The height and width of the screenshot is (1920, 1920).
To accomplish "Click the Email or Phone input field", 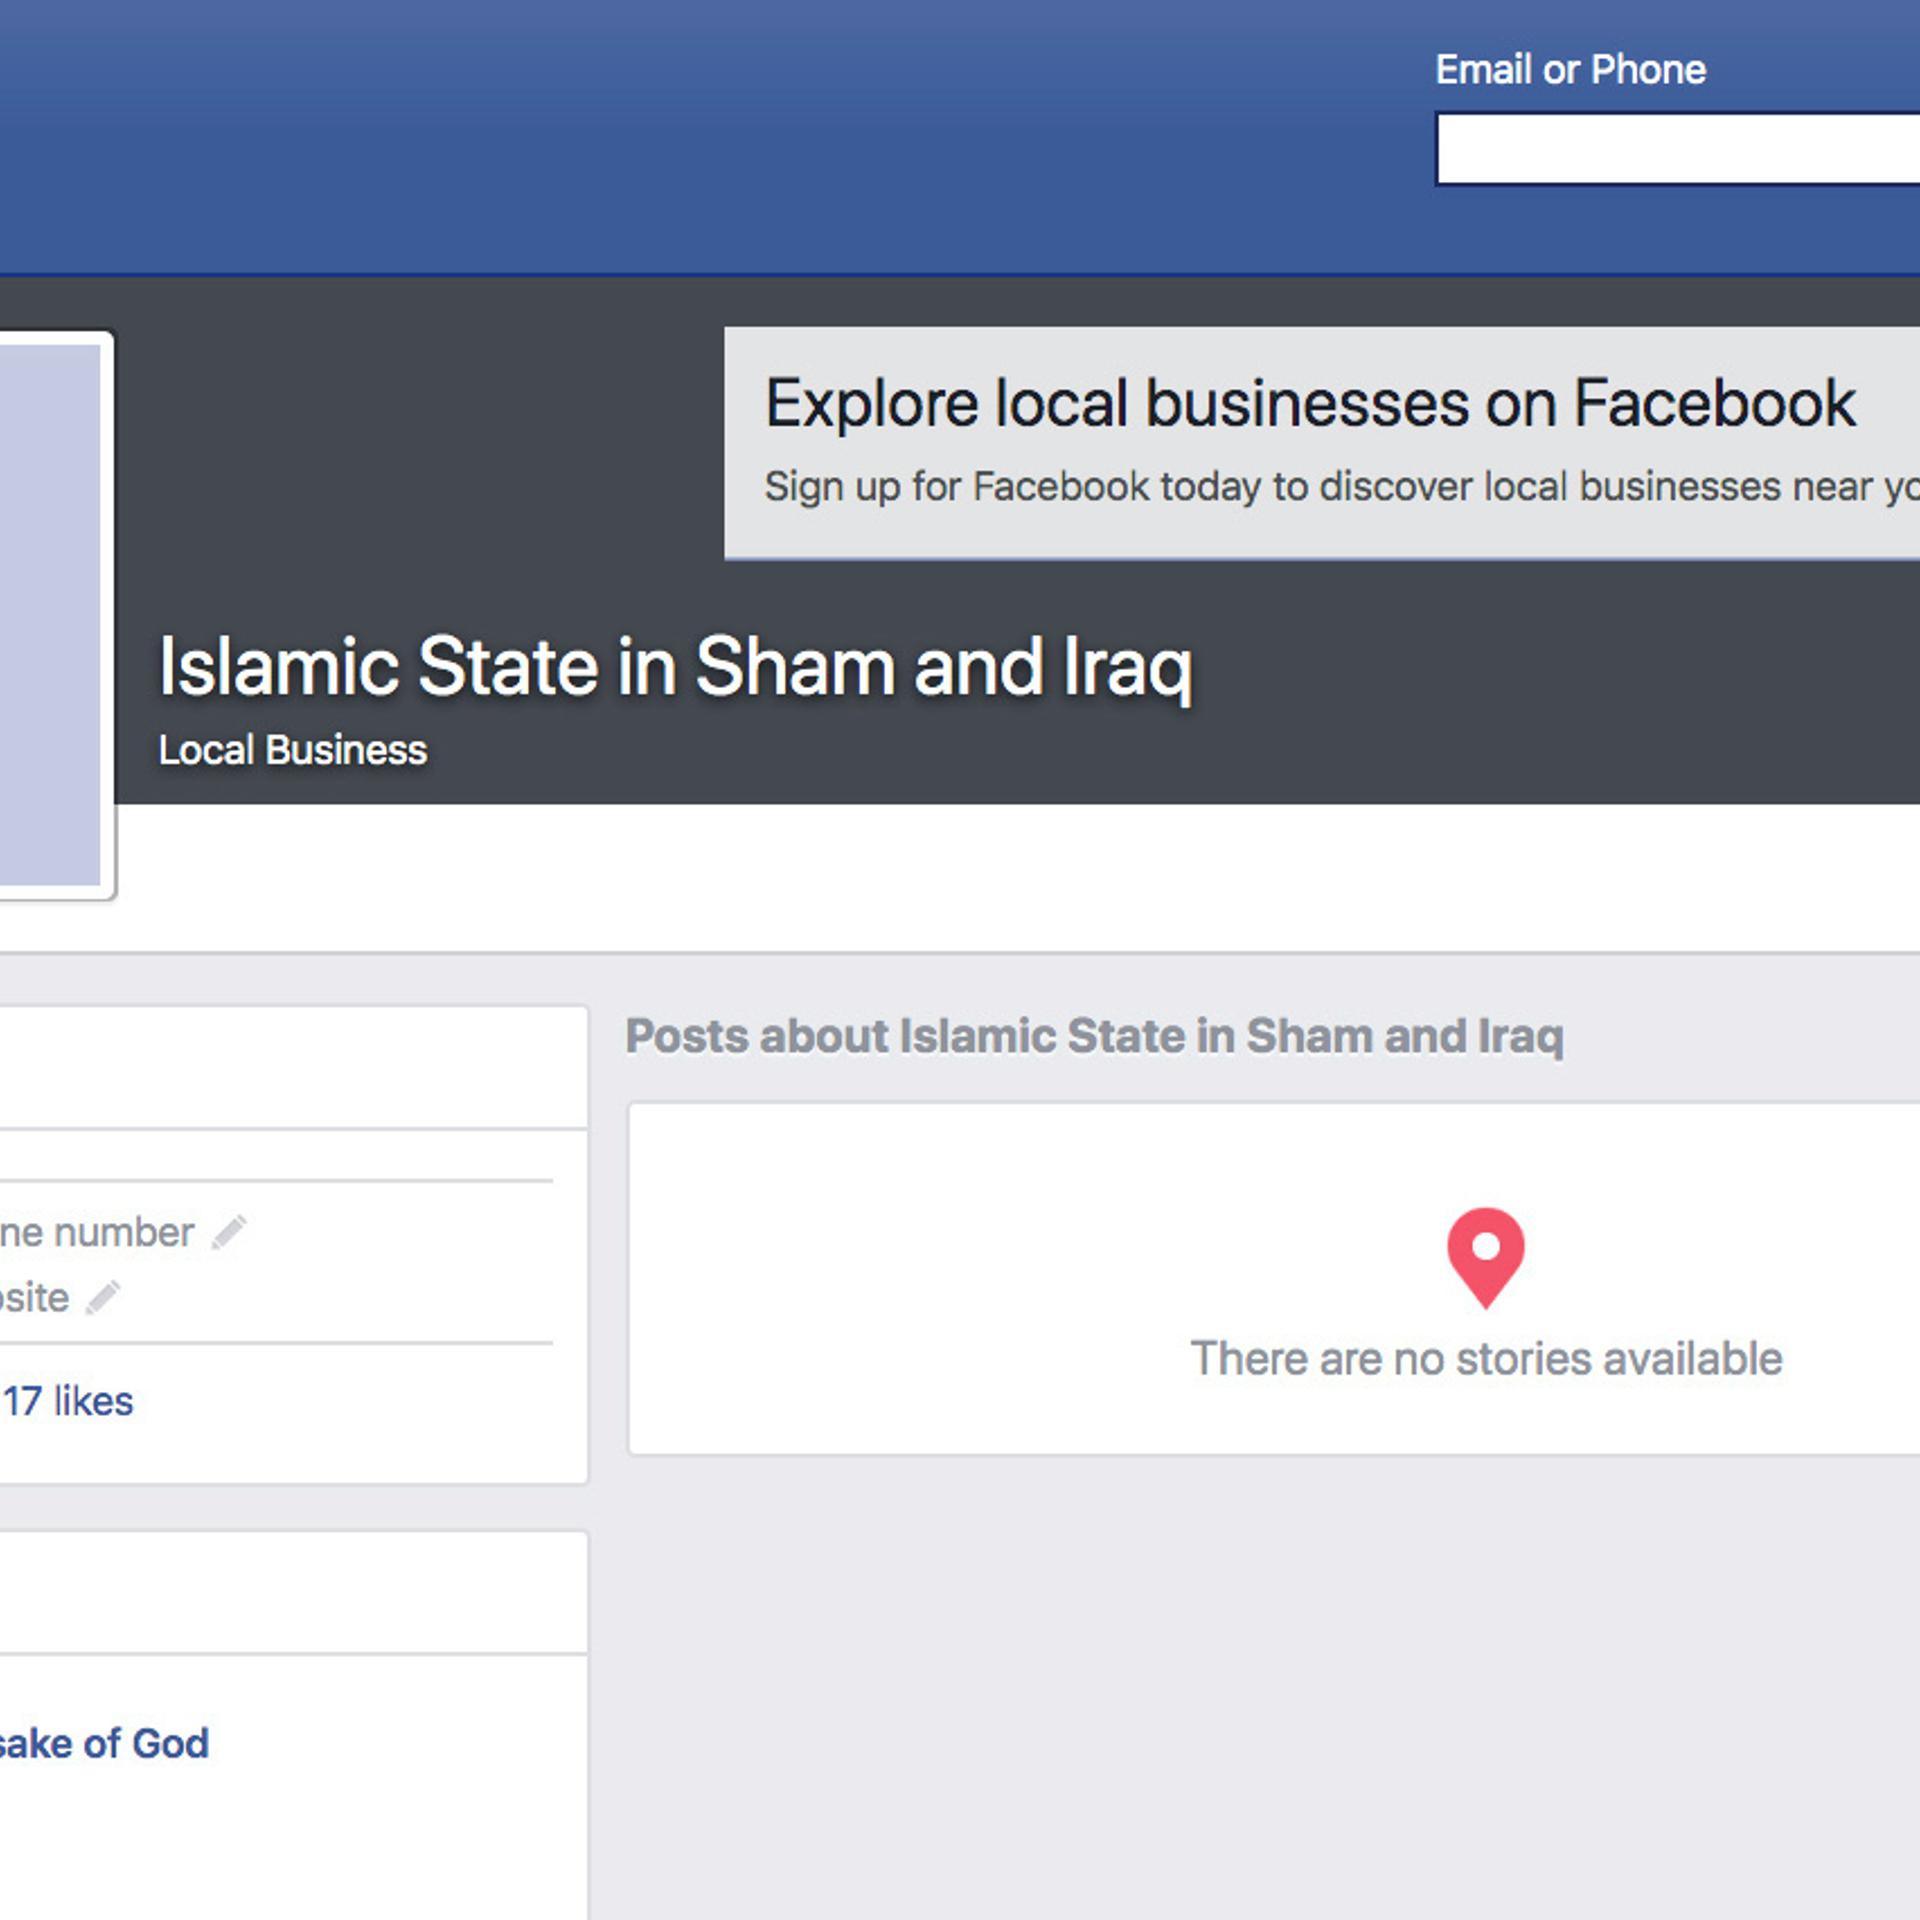I will (1678, 149).
